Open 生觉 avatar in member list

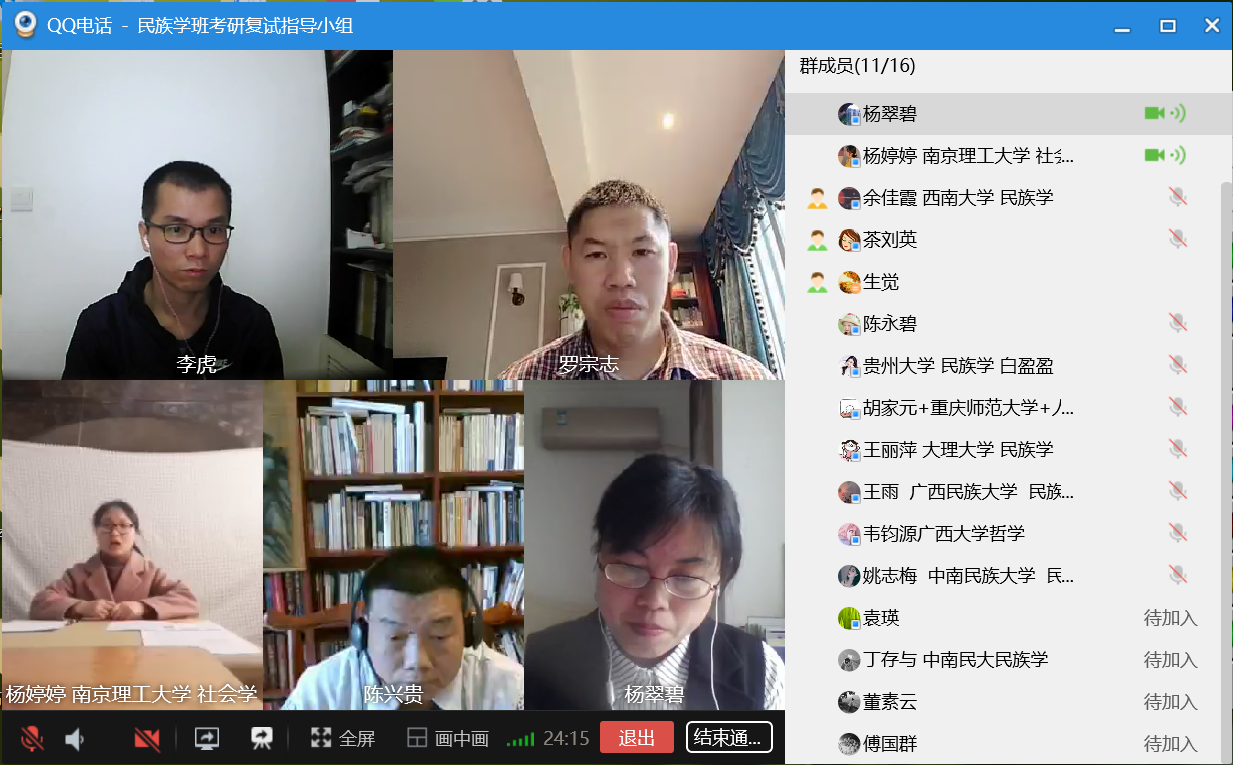pyautogui.click(x=849, y=282)
